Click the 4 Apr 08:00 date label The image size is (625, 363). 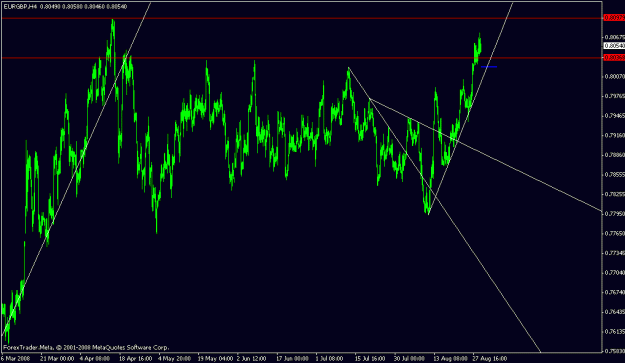coord(94,358)
